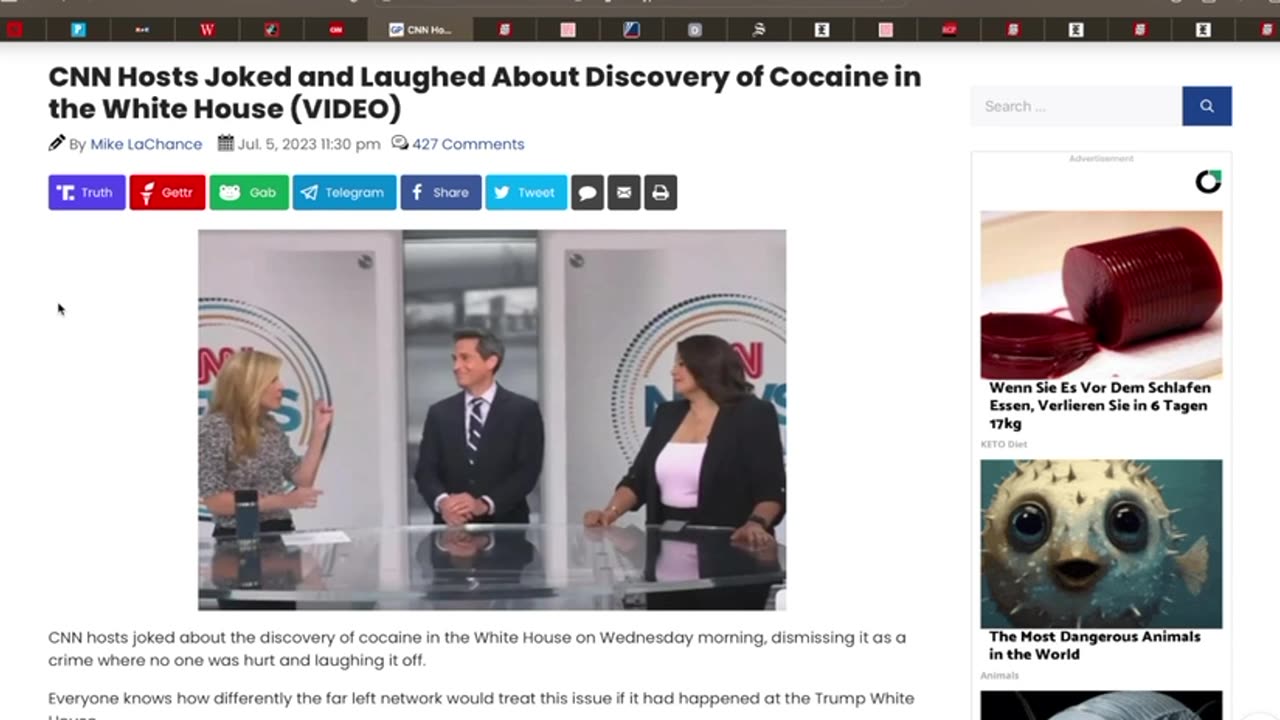Switch to the blue 'P' browser tab
1280x720 pixels.
(78, 30)
